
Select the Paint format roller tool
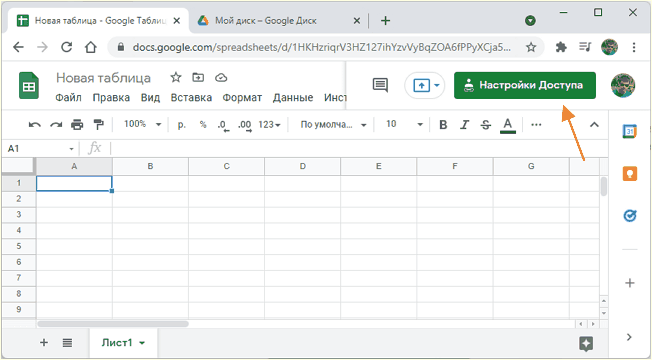tap(99, 124)
